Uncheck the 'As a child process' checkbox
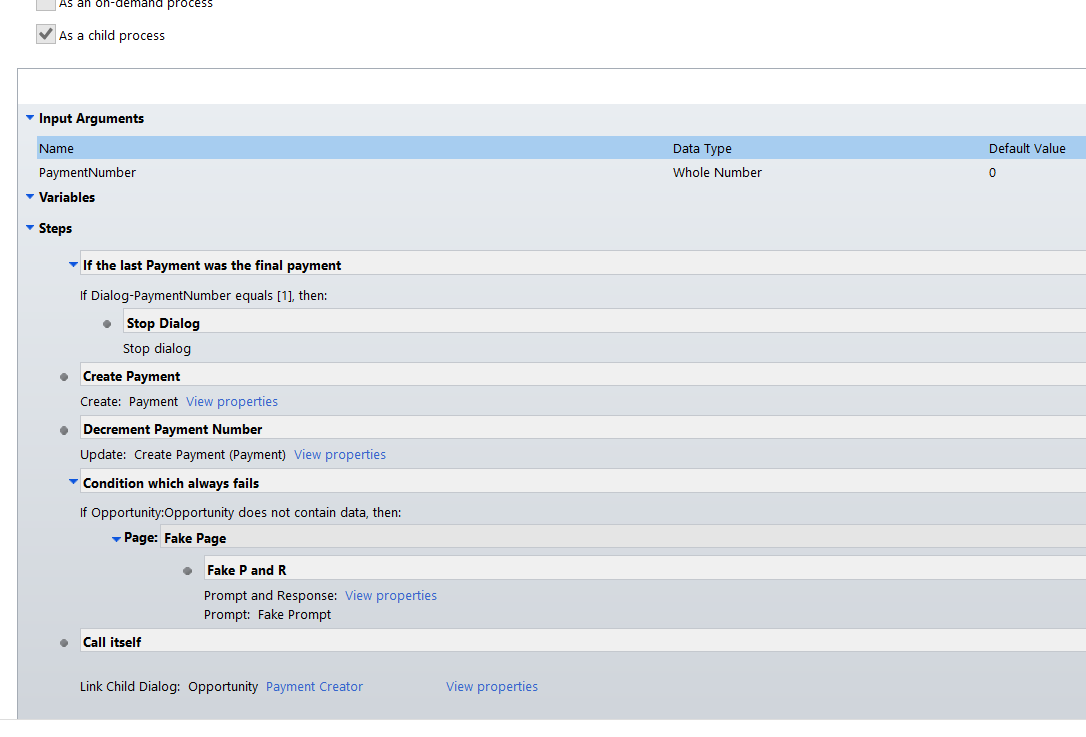The image size is (1086, 737). pyautogui.click(x=46, y=35)
